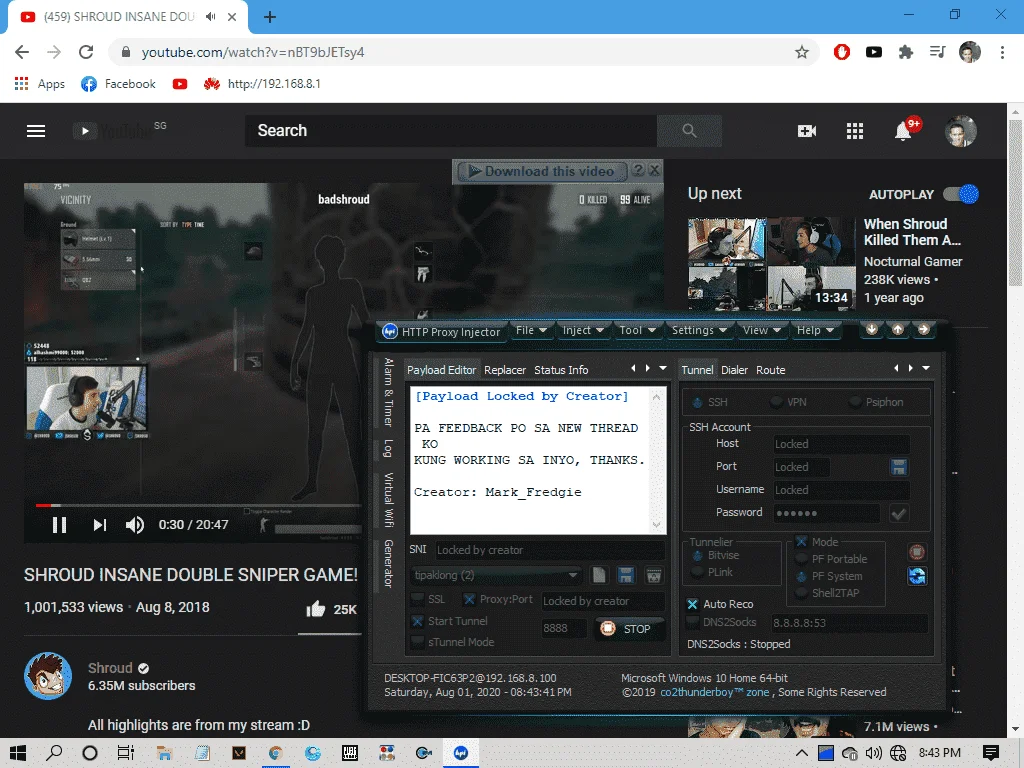
Task: Click the YouTube search magnifier button
Action: [690, 131]
